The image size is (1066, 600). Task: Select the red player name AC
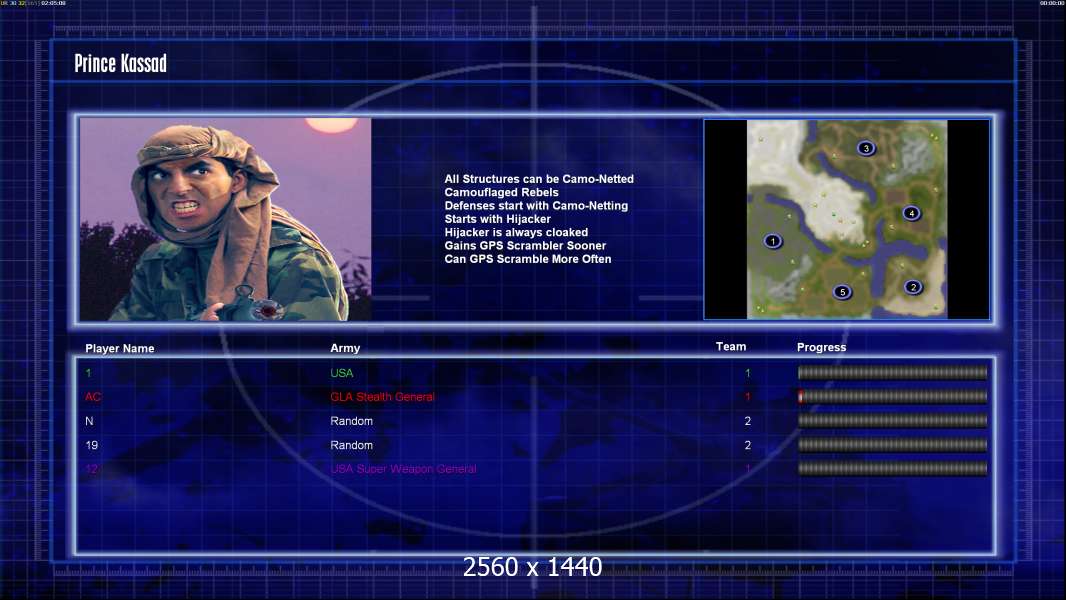point(93,397)
